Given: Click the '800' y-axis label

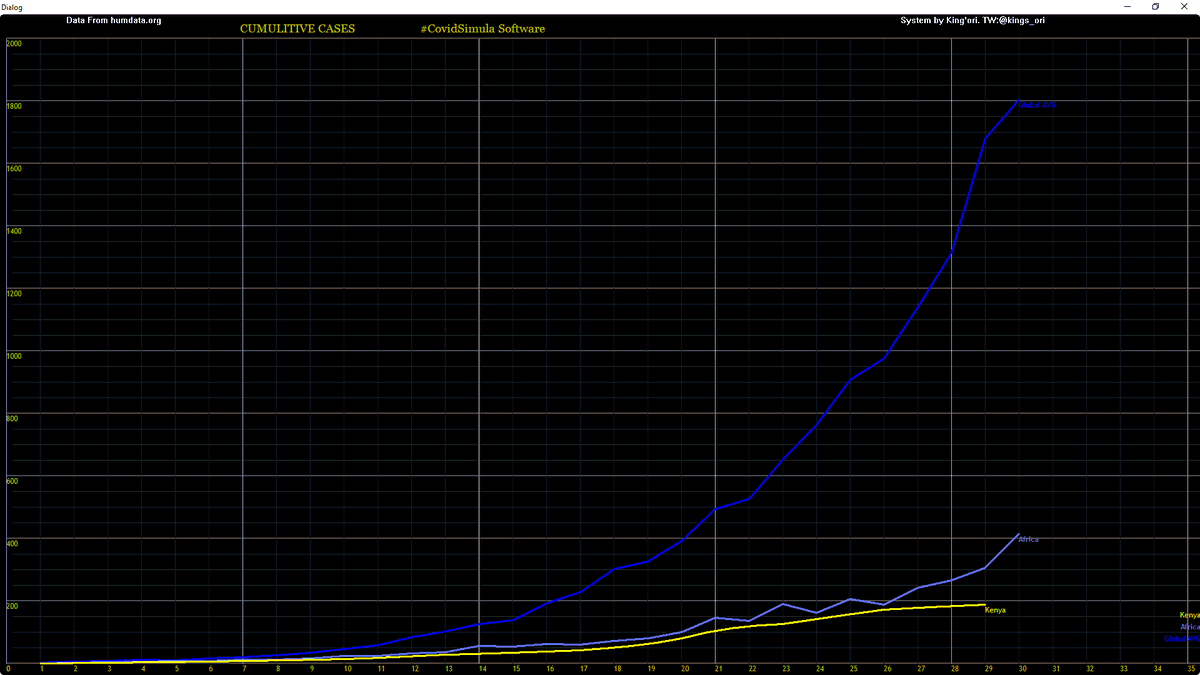Looking at the screenshot, I should 12,419.
